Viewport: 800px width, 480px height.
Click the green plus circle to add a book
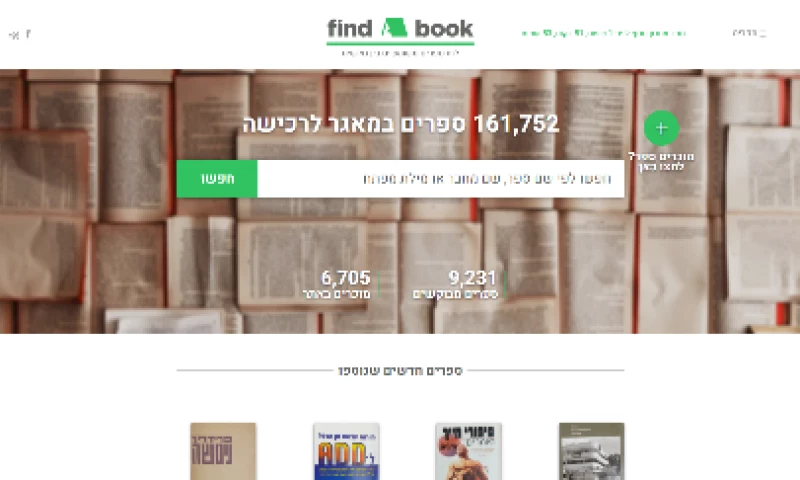[661, 128]
